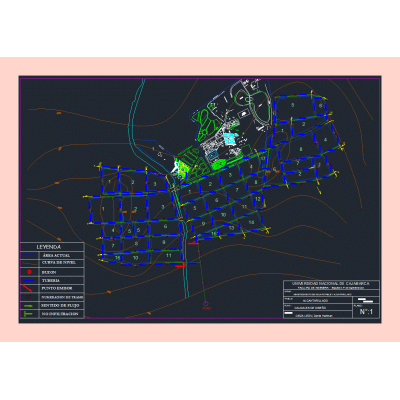Click the TUBERIA text label in the legend
Viewport: 400px width, 400px height.
coord(51,281)
